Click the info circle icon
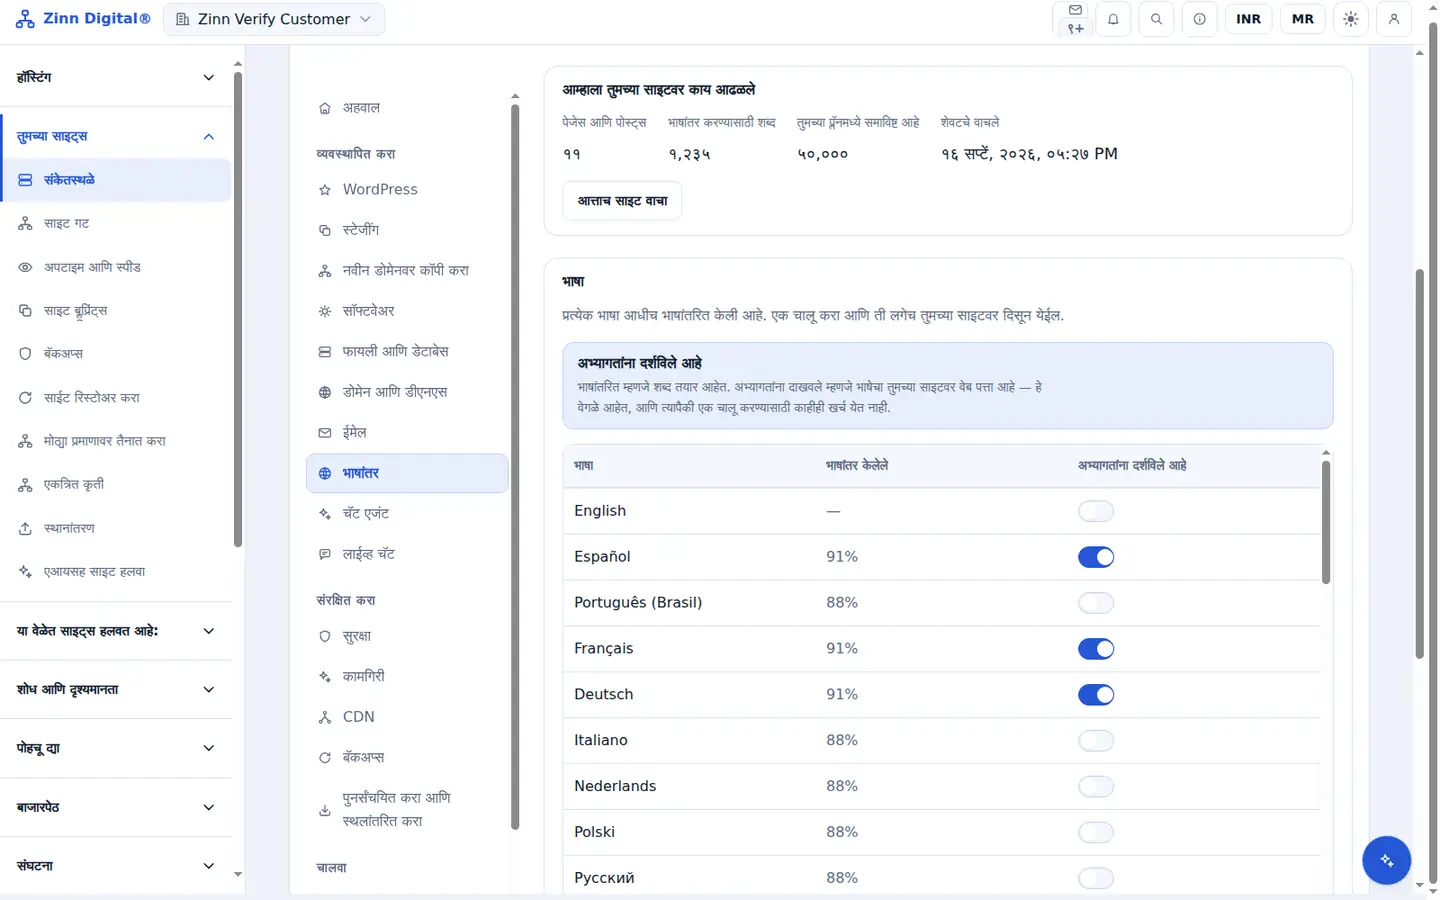The height and width of the screenshot is (900, 1440). [x=1199, y=19]
